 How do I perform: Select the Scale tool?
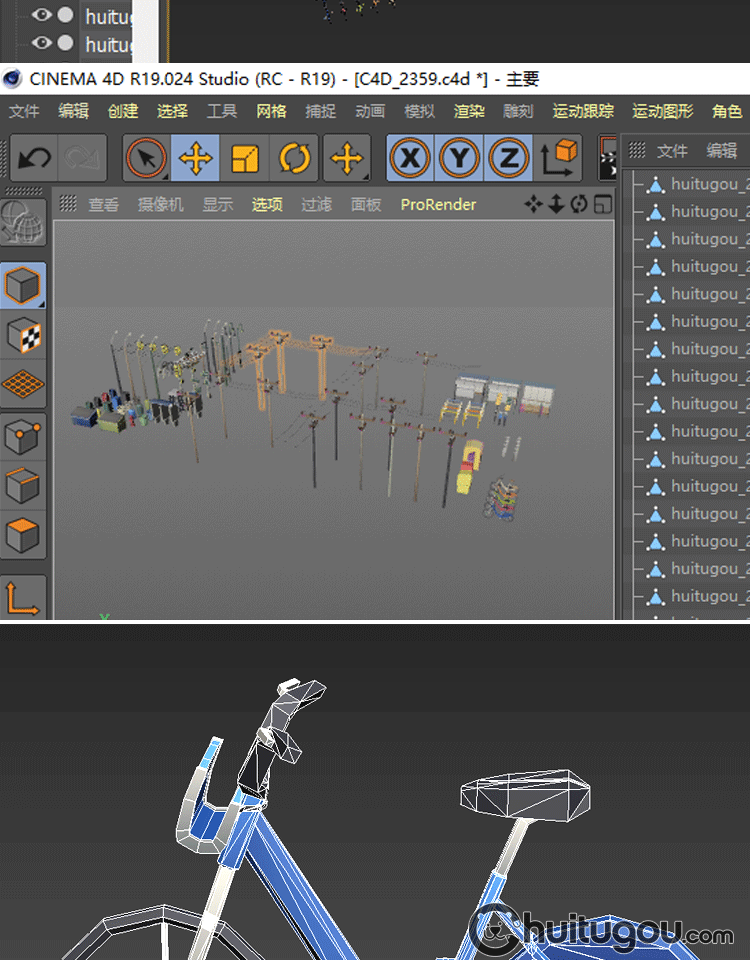[245, 158]
